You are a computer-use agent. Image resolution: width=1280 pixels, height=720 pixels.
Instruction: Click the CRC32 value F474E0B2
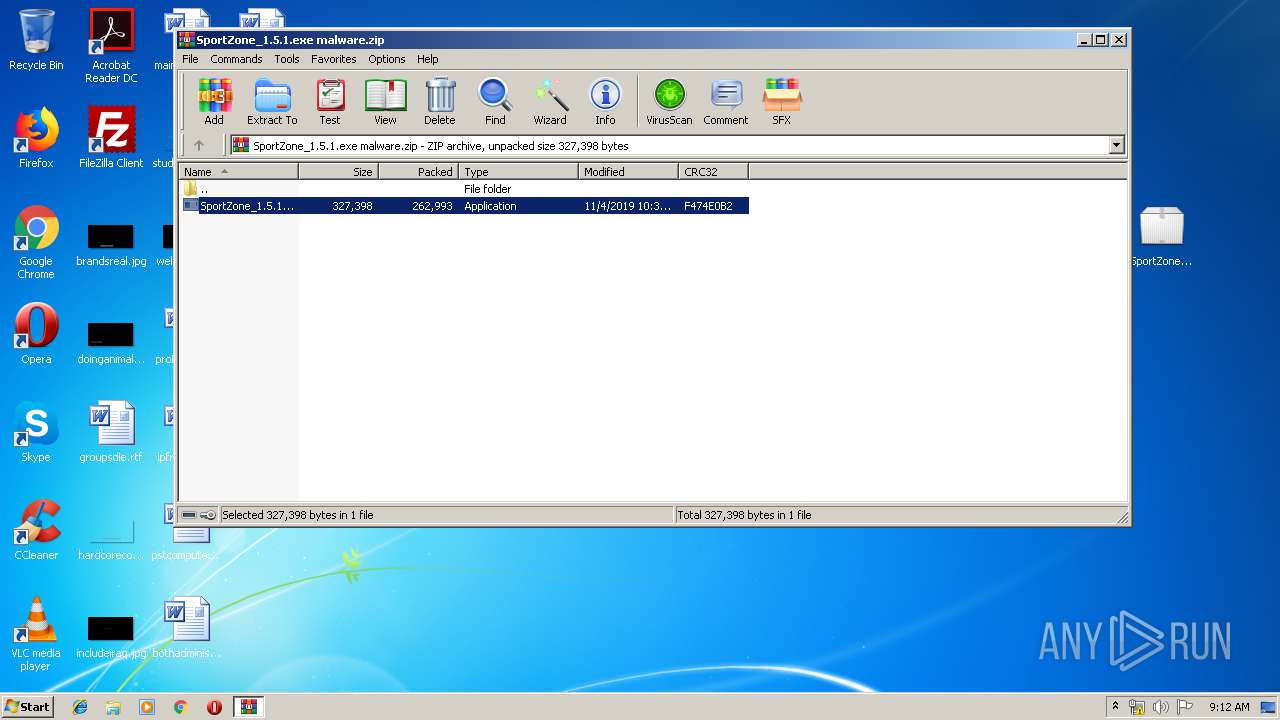[x=708, y=206]
